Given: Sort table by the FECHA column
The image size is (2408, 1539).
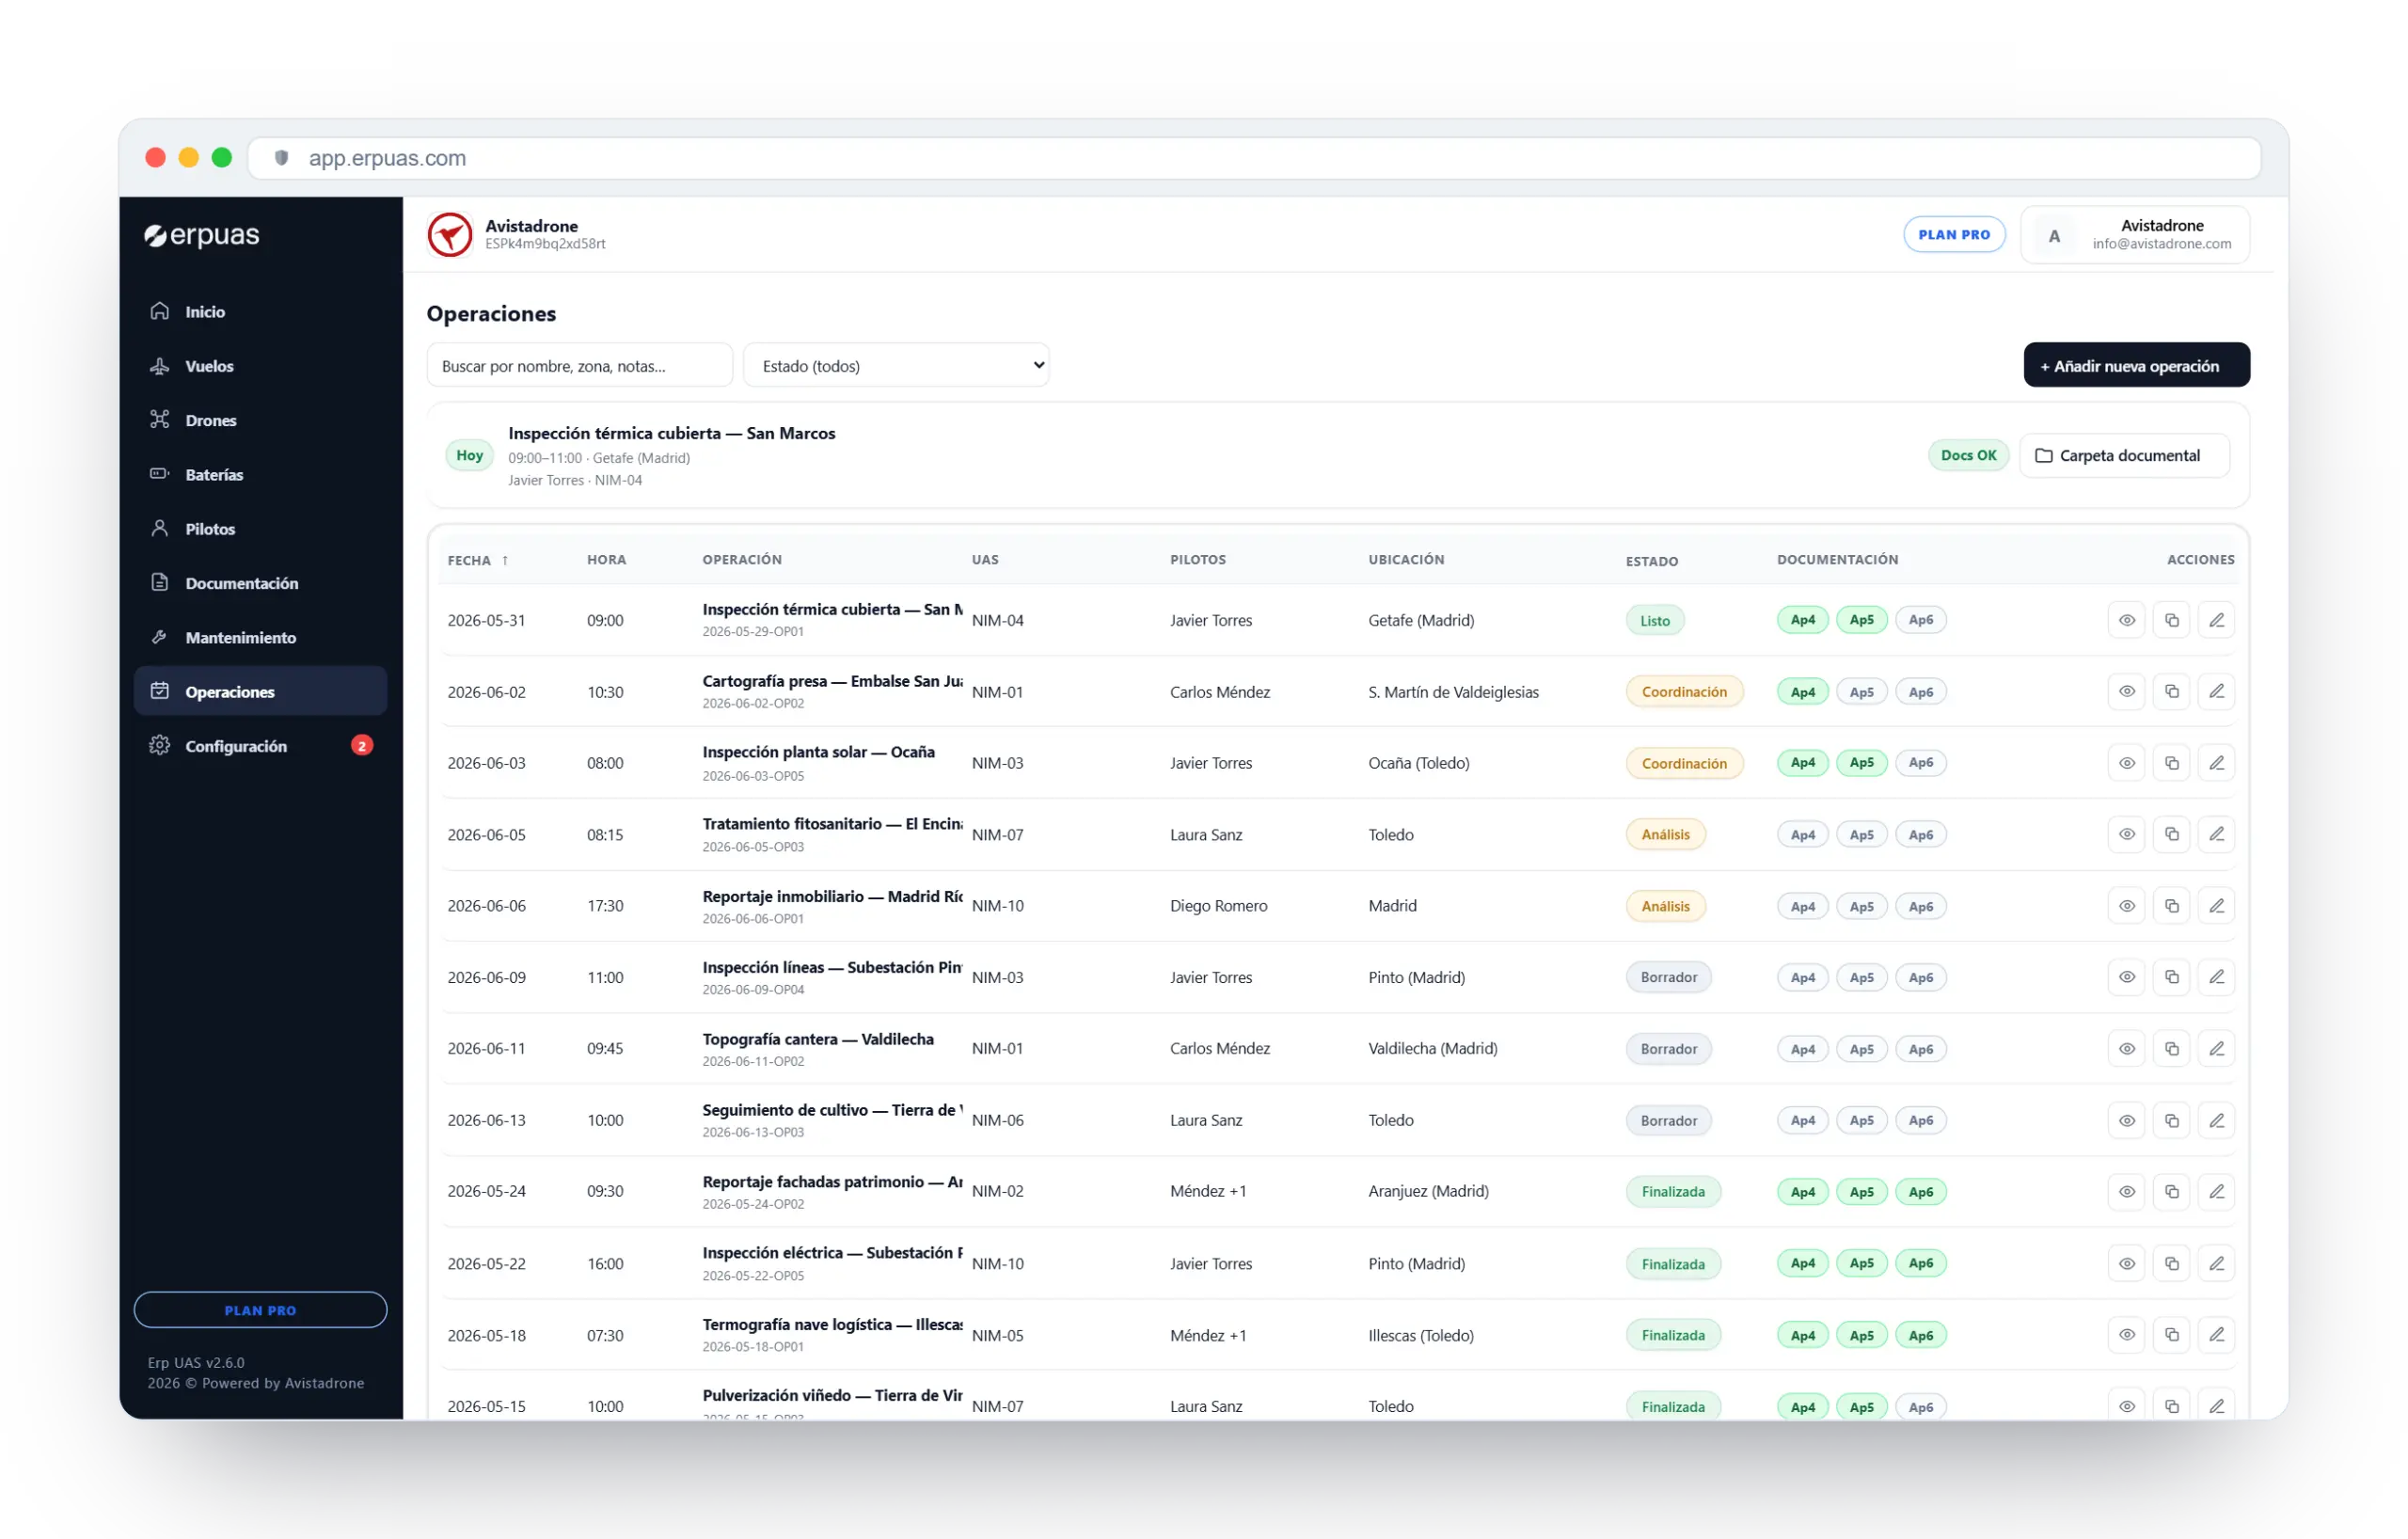Looking at the screenshot, I should pos(478,561).
